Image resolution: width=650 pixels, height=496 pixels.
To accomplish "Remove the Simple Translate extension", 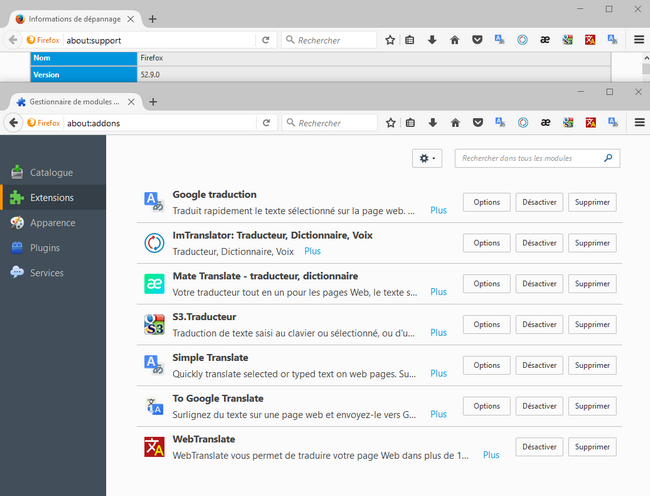I will (x=592, y=365).
